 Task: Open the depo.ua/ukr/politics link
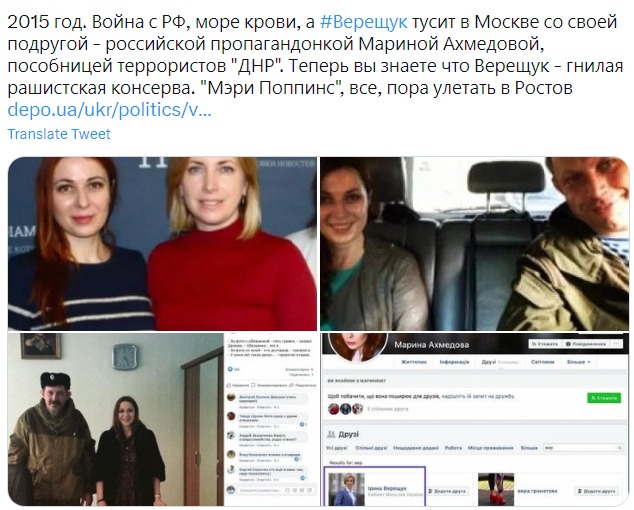pyautogui.click(x=109, y=110)
